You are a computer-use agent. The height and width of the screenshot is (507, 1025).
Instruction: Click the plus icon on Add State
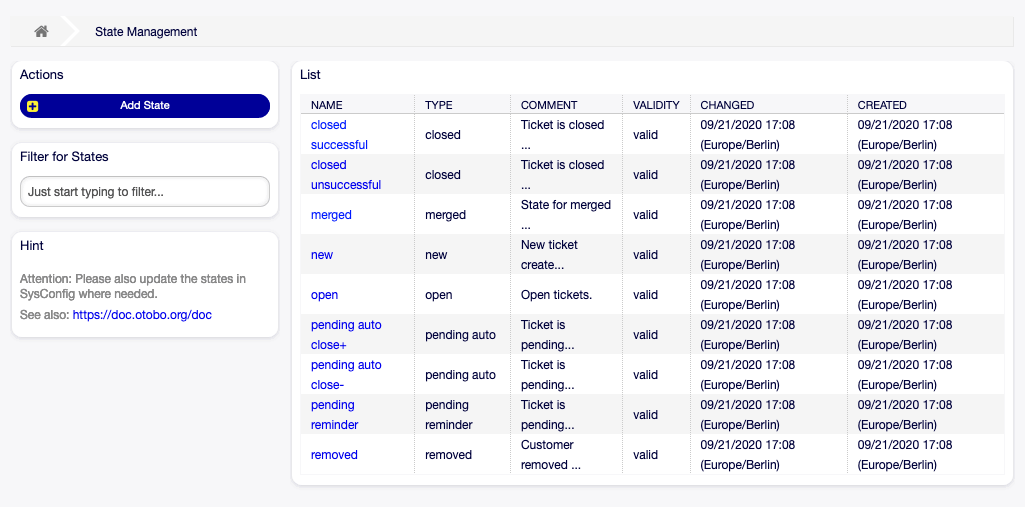pos(33,106)
